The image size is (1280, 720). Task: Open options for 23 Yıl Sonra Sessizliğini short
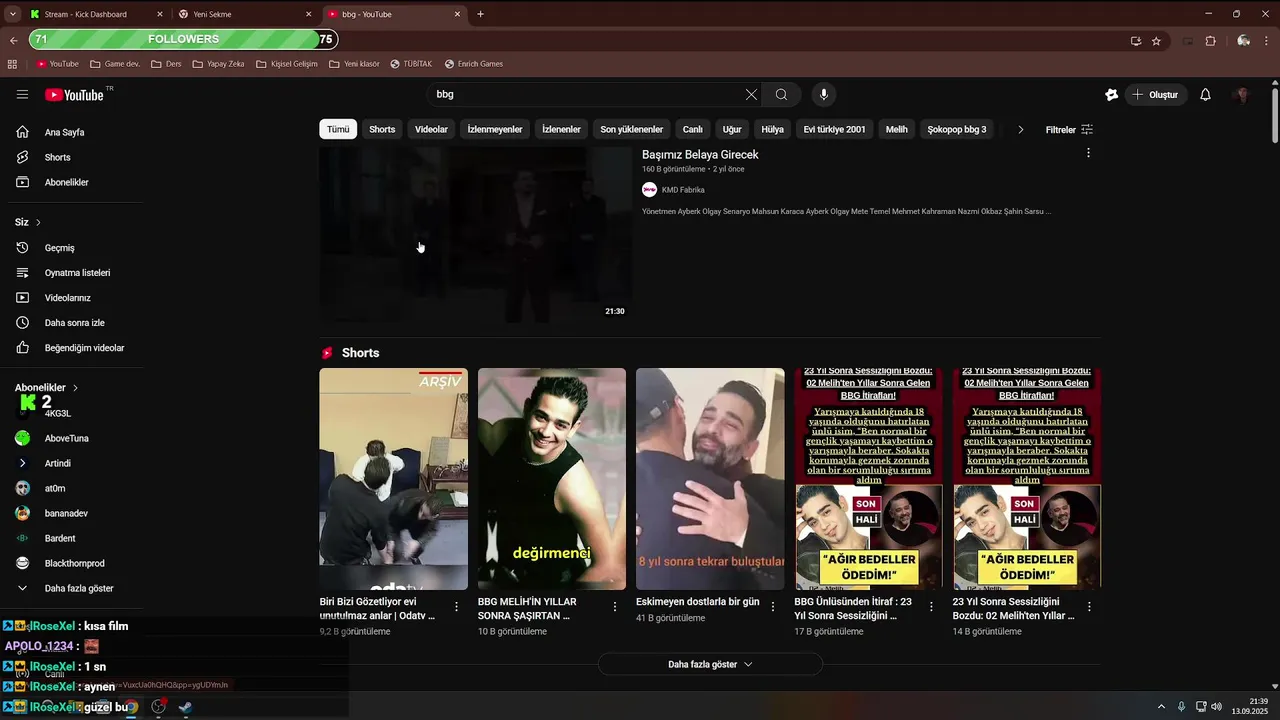coord(1089,606)
